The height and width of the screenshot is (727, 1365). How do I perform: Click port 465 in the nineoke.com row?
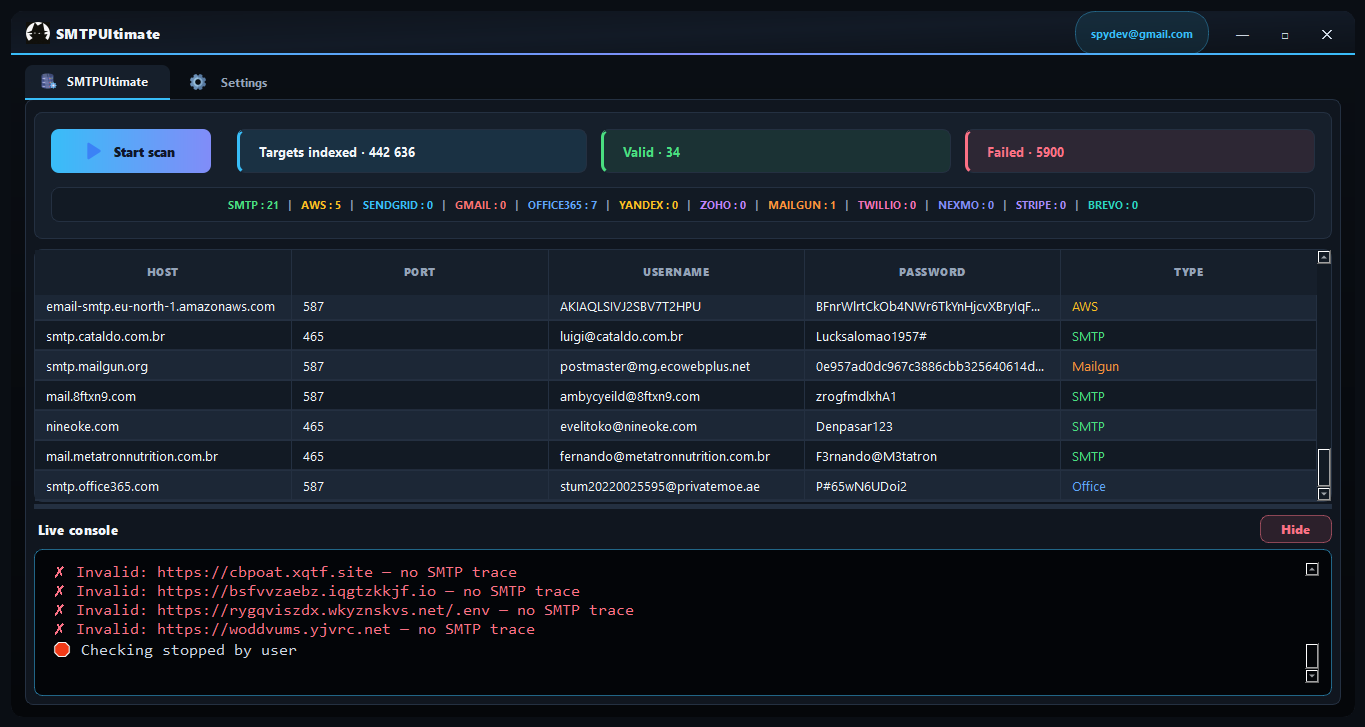click(420, 426)
